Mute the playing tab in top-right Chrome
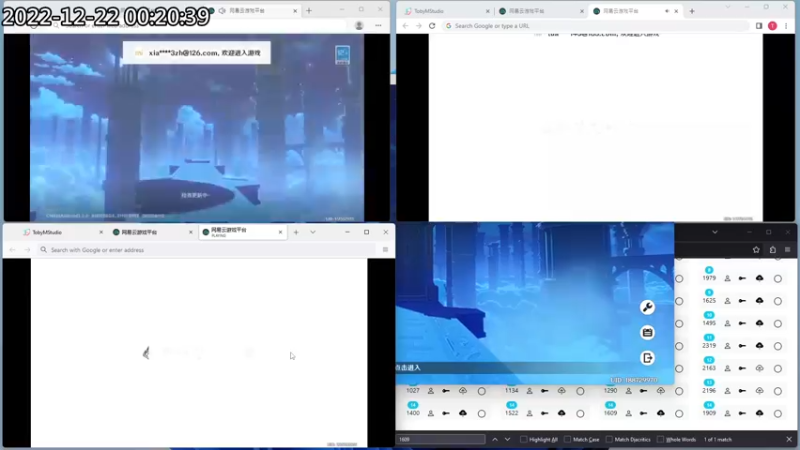Viewport: 800px width, 450px height. 667,11
